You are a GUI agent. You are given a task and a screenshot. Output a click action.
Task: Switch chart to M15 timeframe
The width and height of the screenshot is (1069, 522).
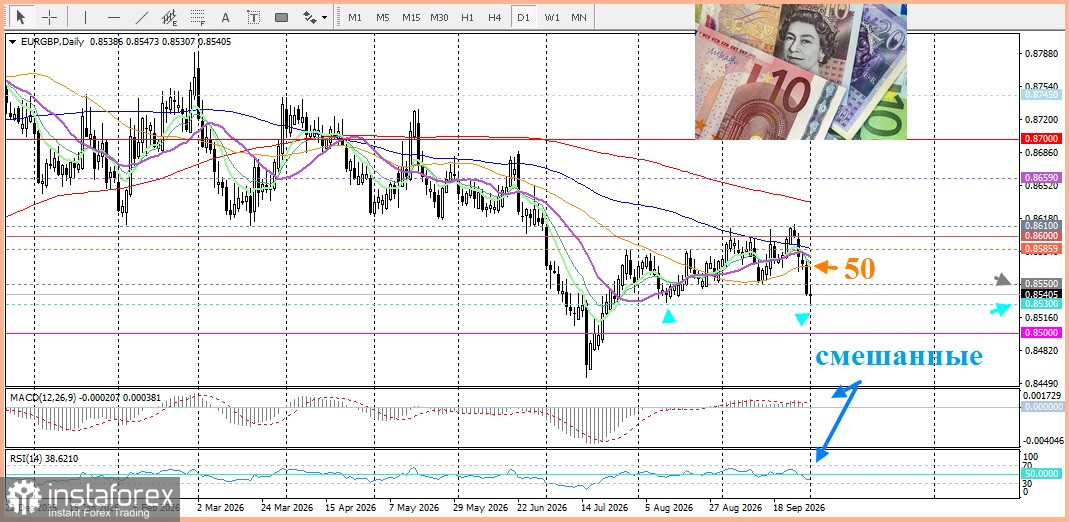point(411,17)
